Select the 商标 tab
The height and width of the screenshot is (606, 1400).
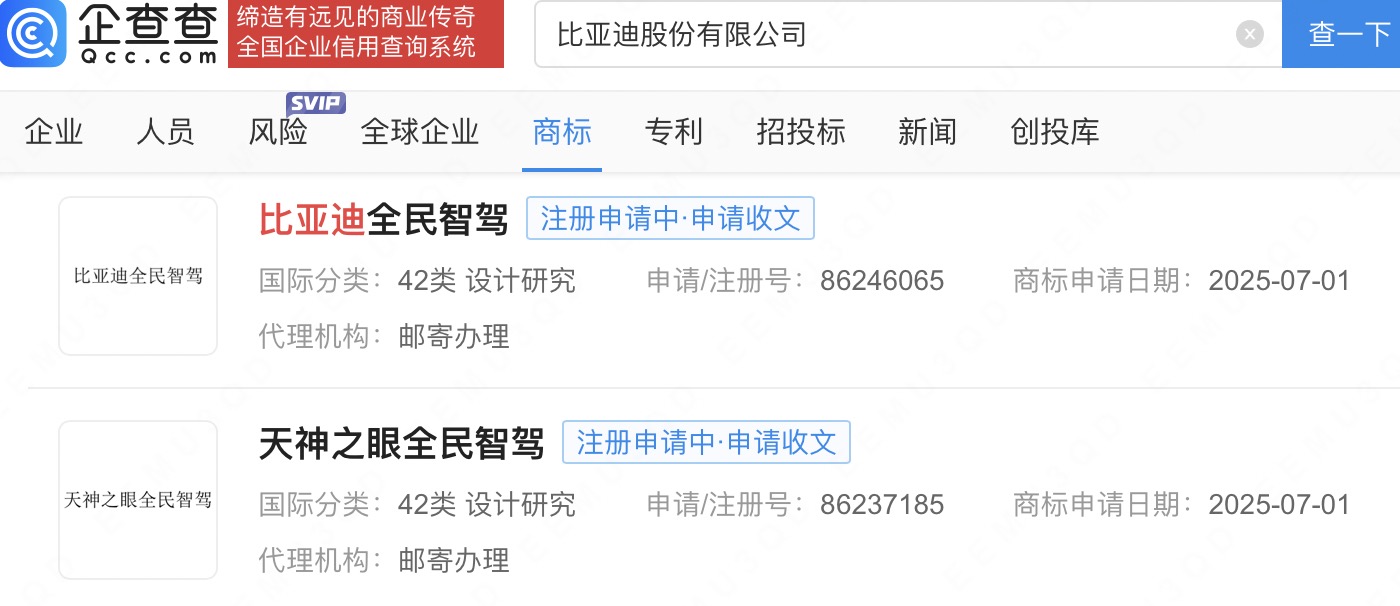(562, 132)
